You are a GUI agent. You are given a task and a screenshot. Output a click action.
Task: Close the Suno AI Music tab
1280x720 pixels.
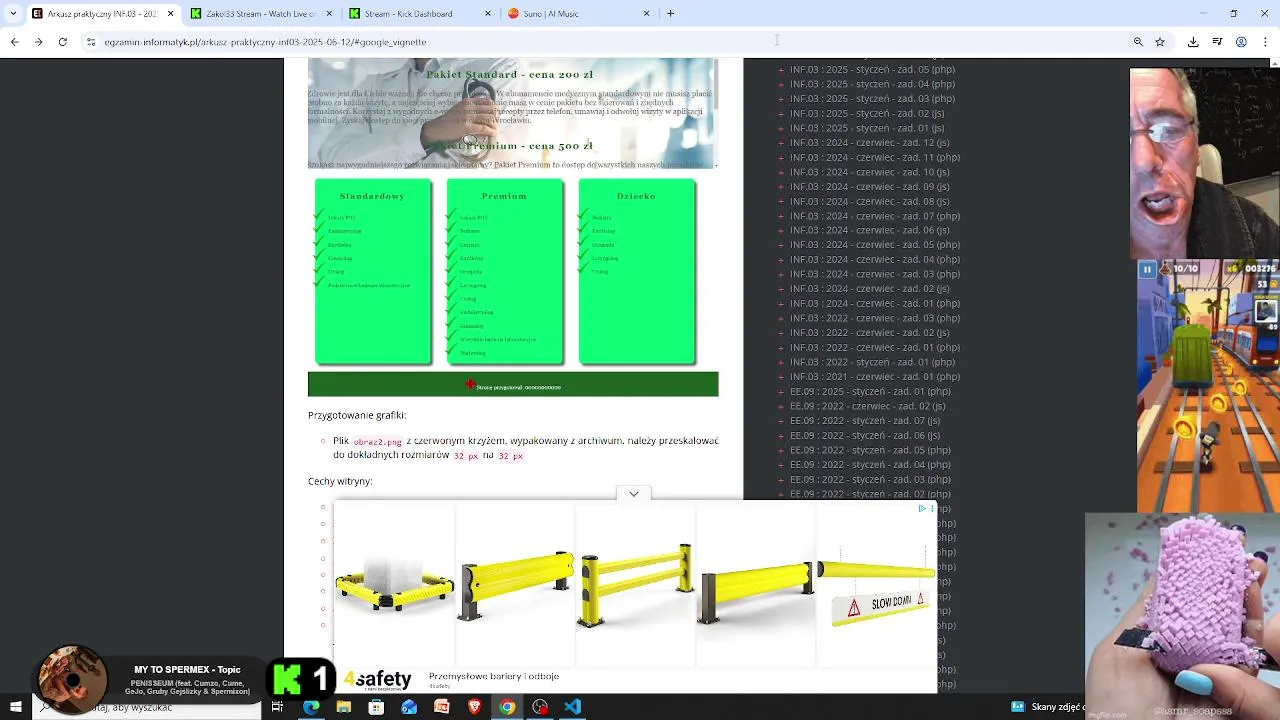(646, 13)
